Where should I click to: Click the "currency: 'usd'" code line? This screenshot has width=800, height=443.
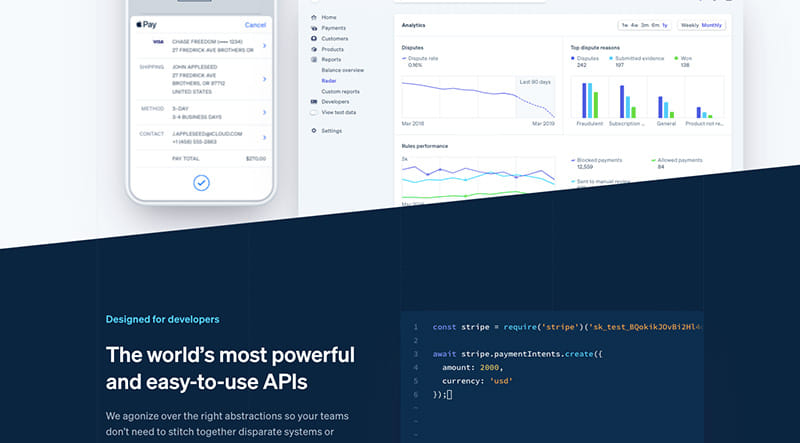click(x=477, y=381)
